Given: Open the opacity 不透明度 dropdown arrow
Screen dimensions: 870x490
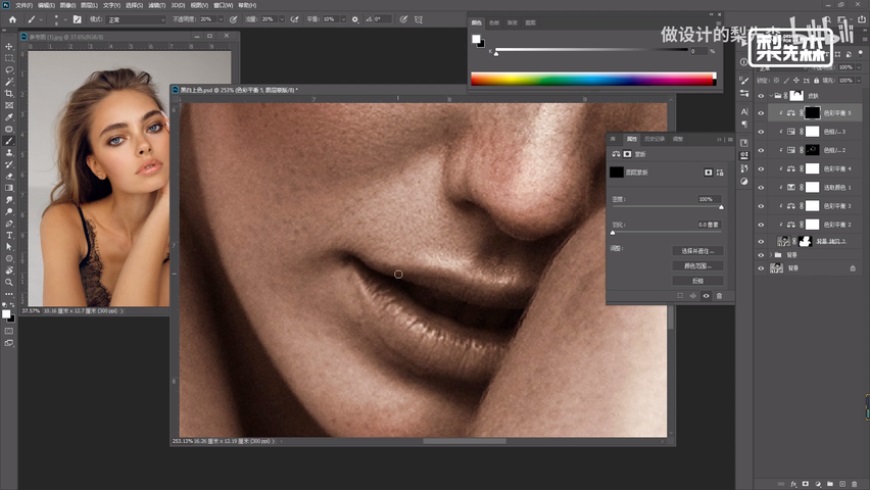Looking at the screenshot, I should point(219,19).
